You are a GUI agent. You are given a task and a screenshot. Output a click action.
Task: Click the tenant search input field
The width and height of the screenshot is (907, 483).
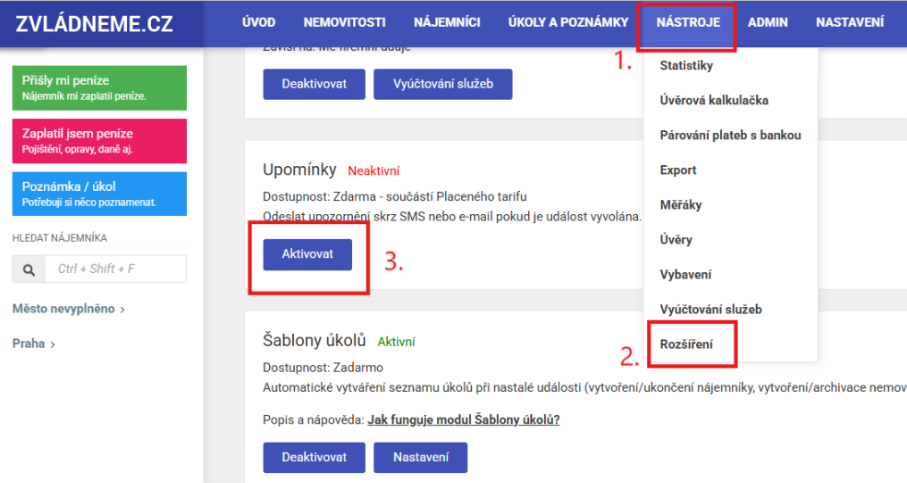(x=115, y=269)
